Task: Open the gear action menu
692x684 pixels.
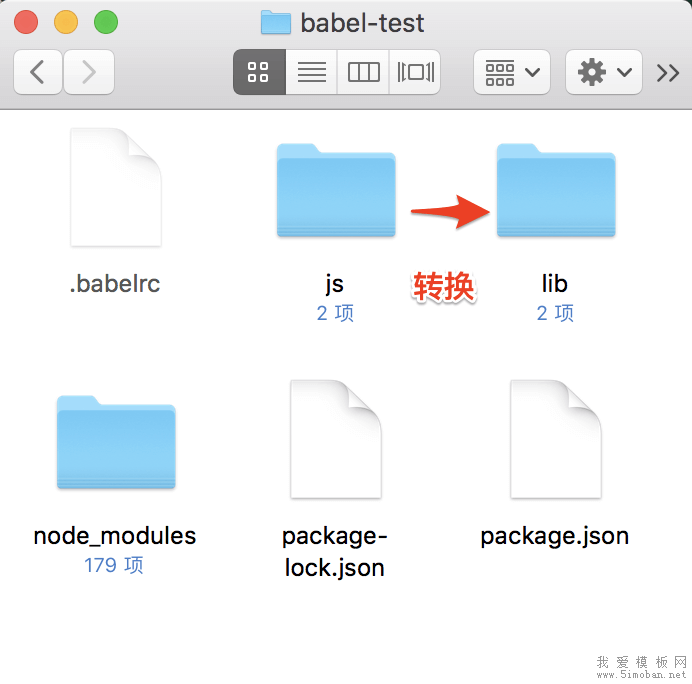Action: (x=604, y=72)
